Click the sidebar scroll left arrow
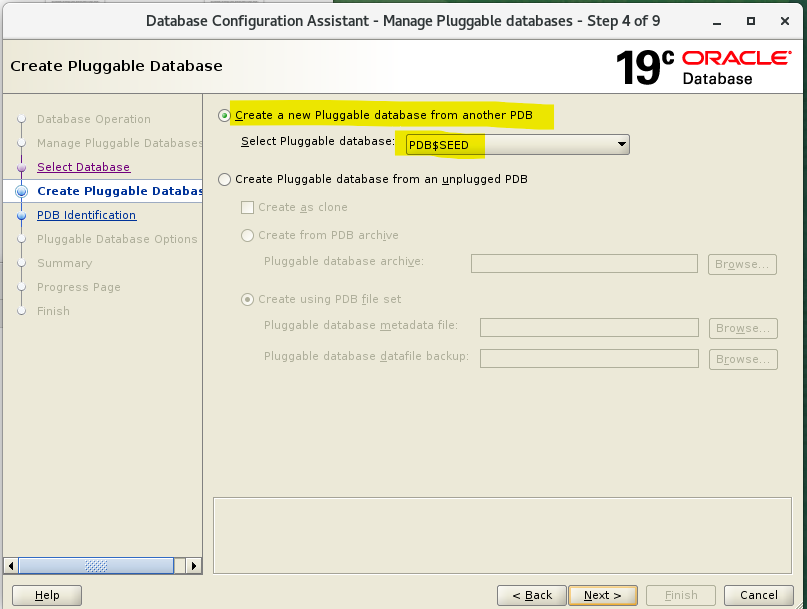807x609 pixels. (11, 566)
